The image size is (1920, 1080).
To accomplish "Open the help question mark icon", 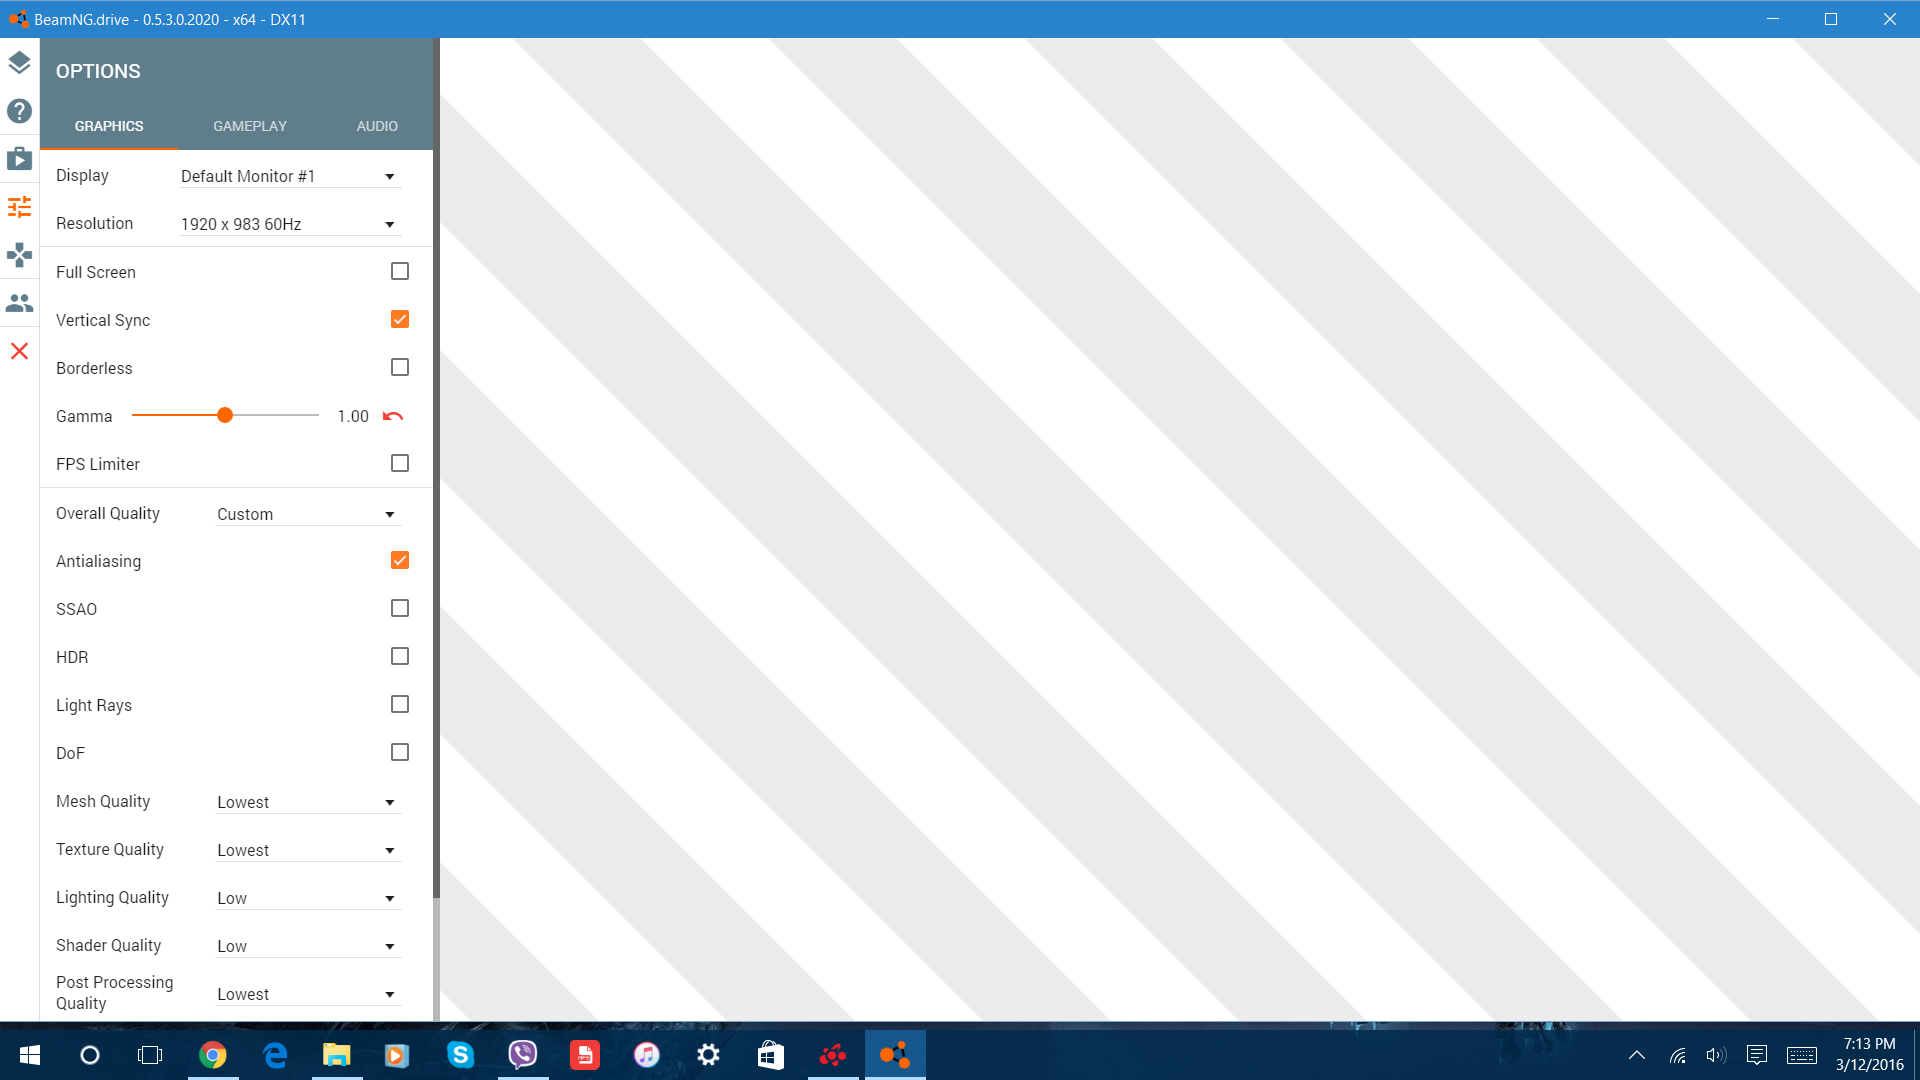I will (19, 111).
